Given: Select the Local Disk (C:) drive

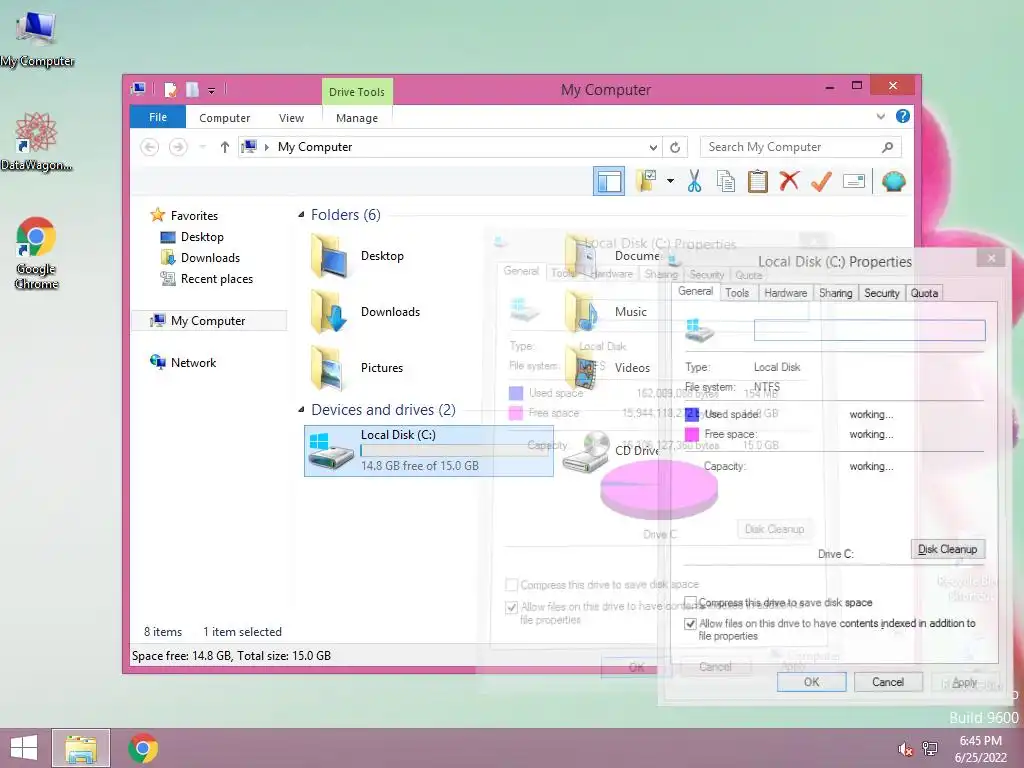Looking at the screenshot, I should (x=428, y=451).
